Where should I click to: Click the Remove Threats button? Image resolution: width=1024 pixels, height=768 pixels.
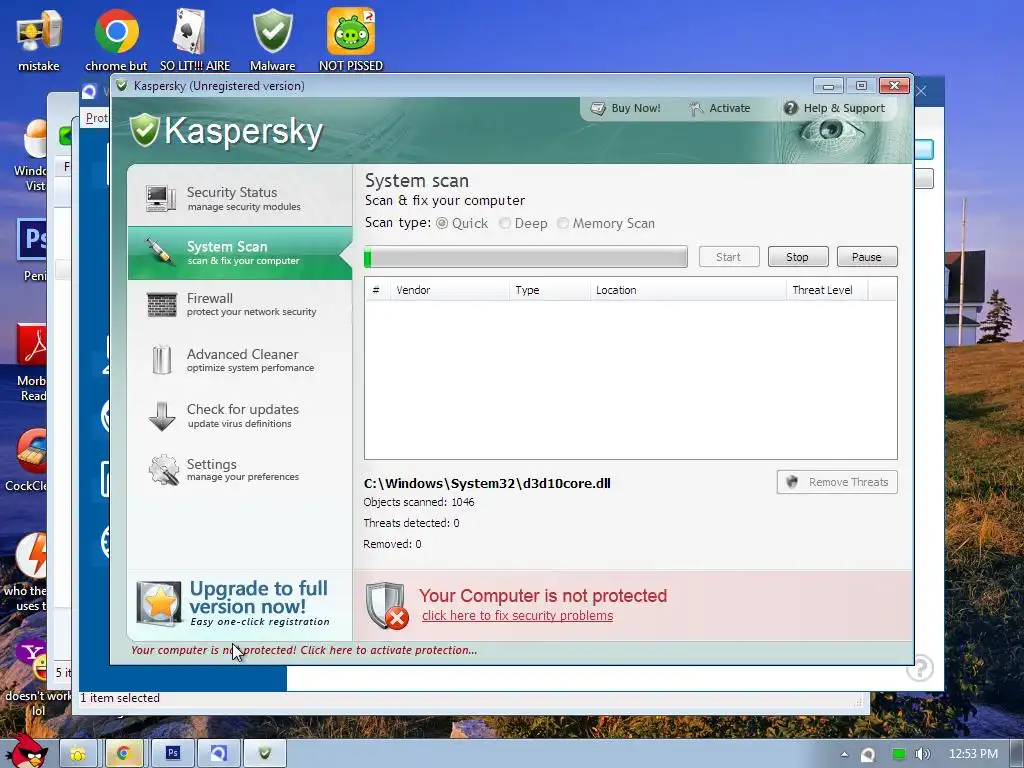tap(837, 482)
